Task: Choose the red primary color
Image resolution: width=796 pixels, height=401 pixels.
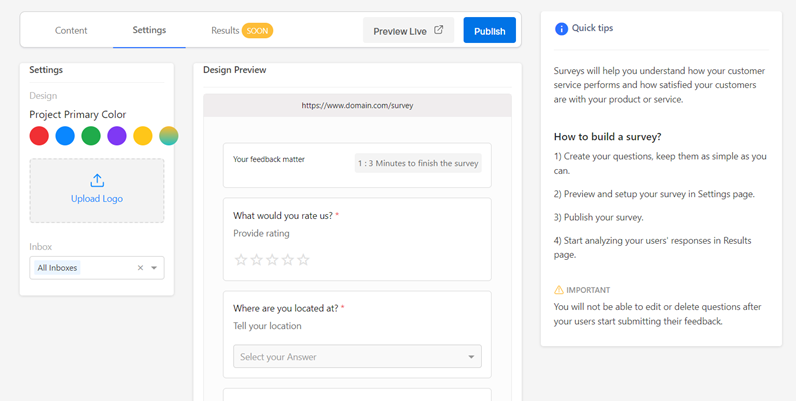Action: tap(39, 136)
